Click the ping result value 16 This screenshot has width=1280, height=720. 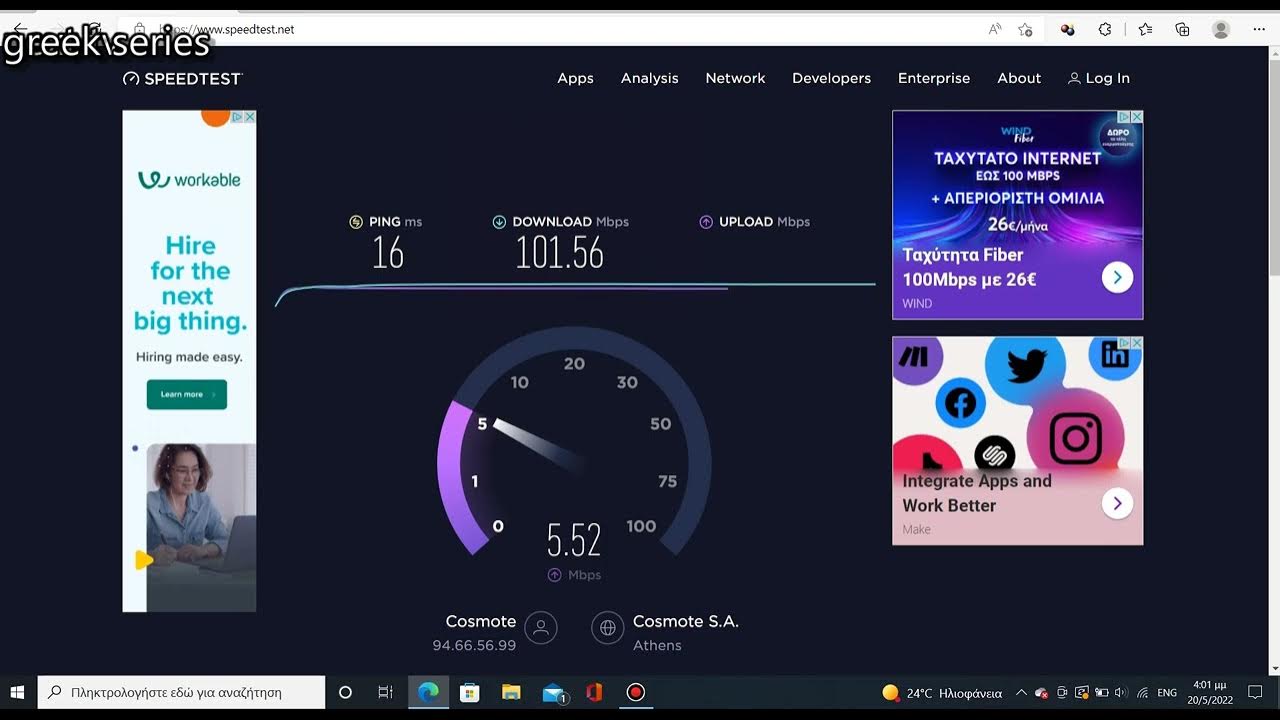(388, 253)
